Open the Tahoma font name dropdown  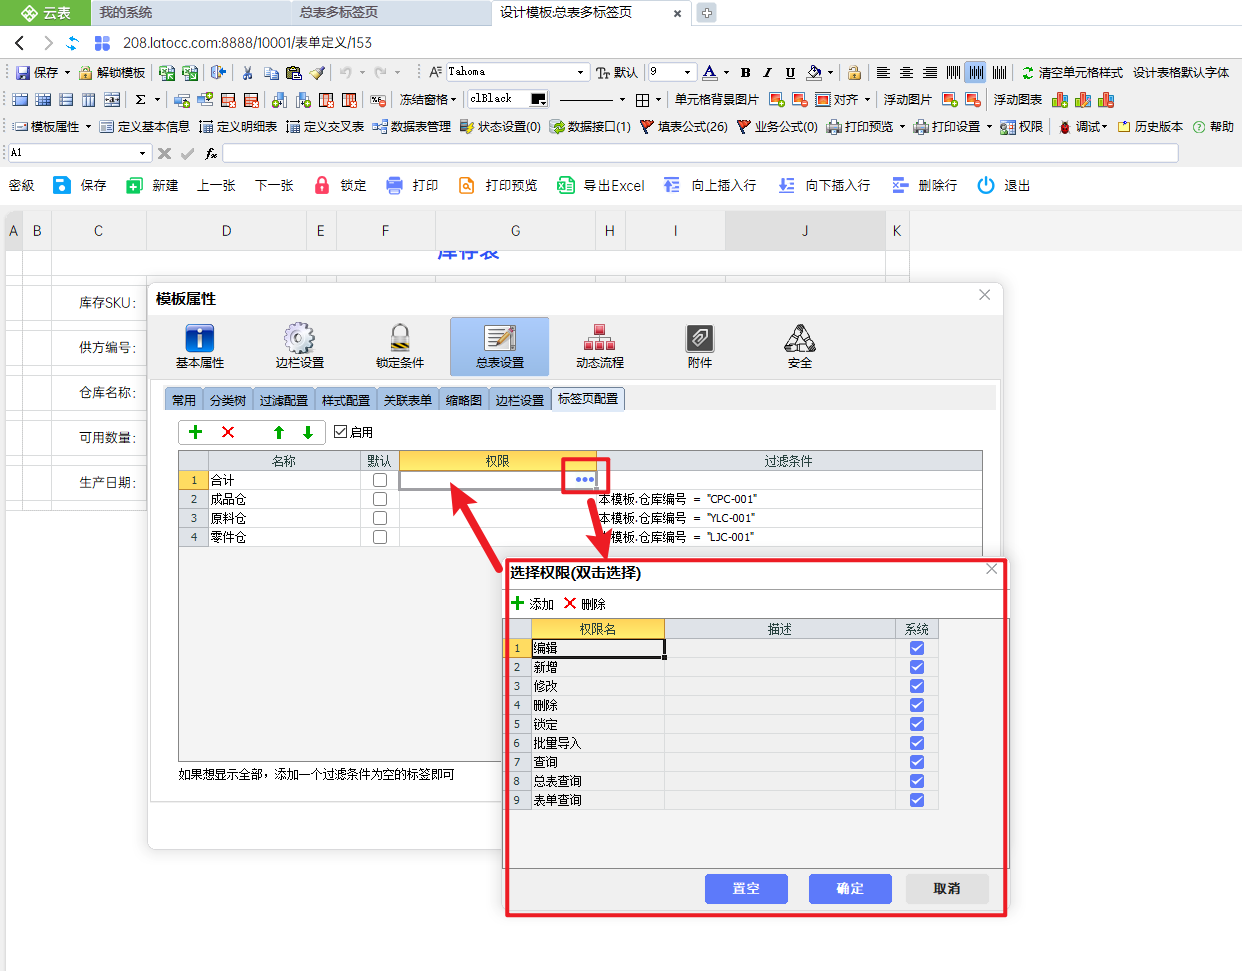[x=580, y=72]
